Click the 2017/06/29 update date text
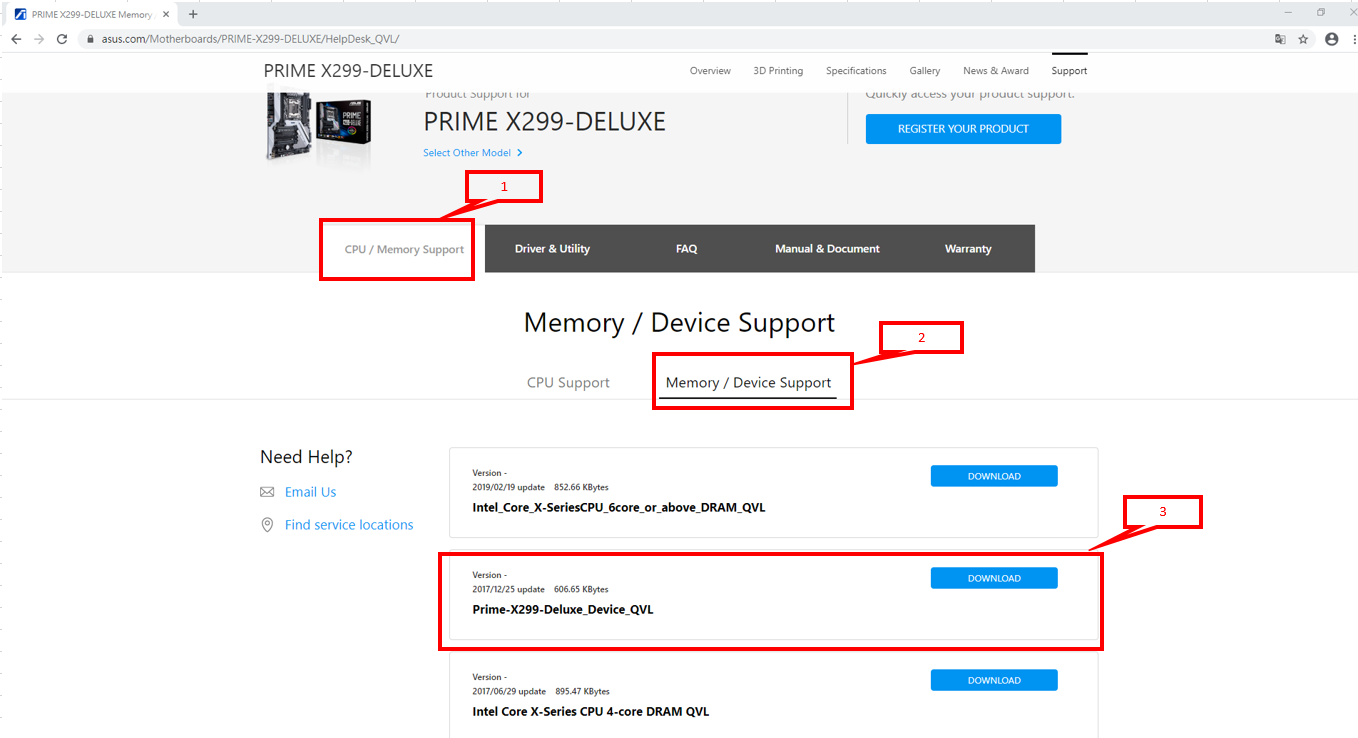Image resolution: width=1358 pixels, height=738 pixels. pos(508,691)
